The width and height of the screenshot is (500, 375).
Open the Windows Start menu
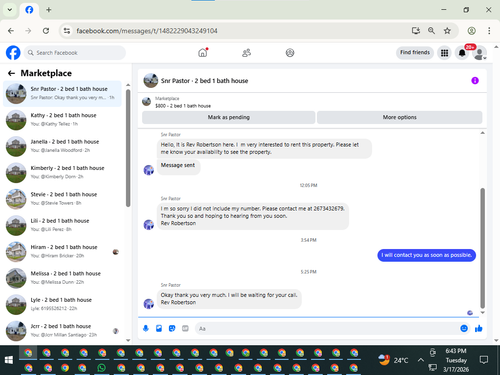pyautogui.click(x=9, y=360)
